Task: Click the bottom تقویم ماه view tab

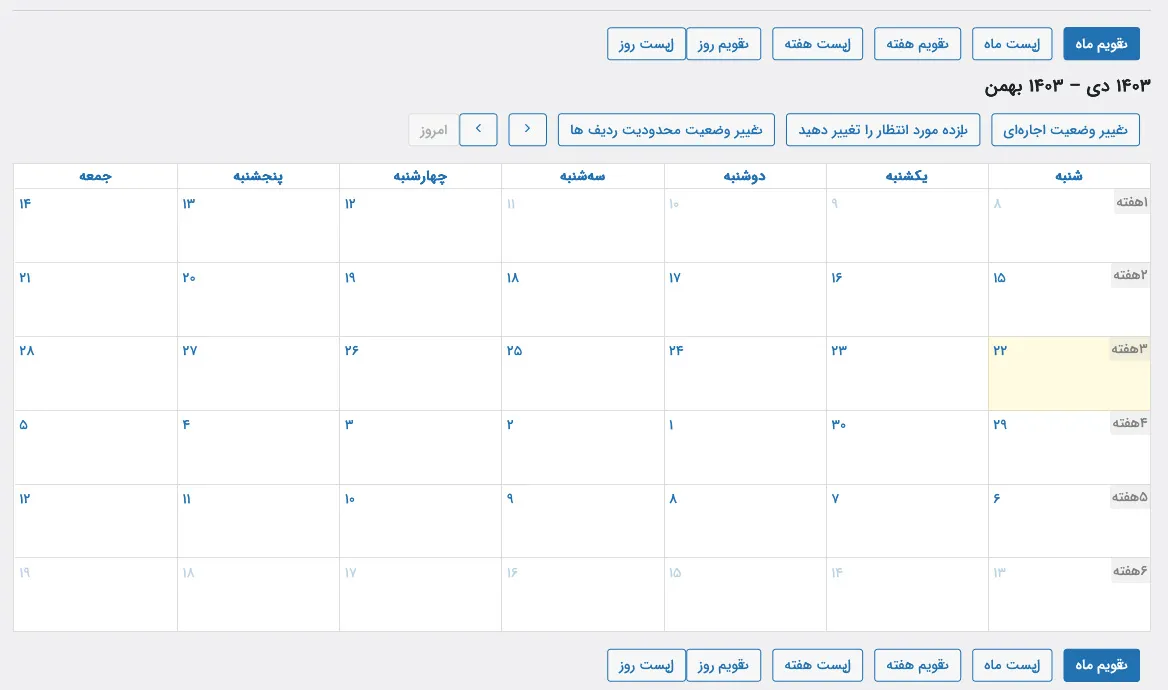Action: pyautogui.click(x=1101, y=665)
